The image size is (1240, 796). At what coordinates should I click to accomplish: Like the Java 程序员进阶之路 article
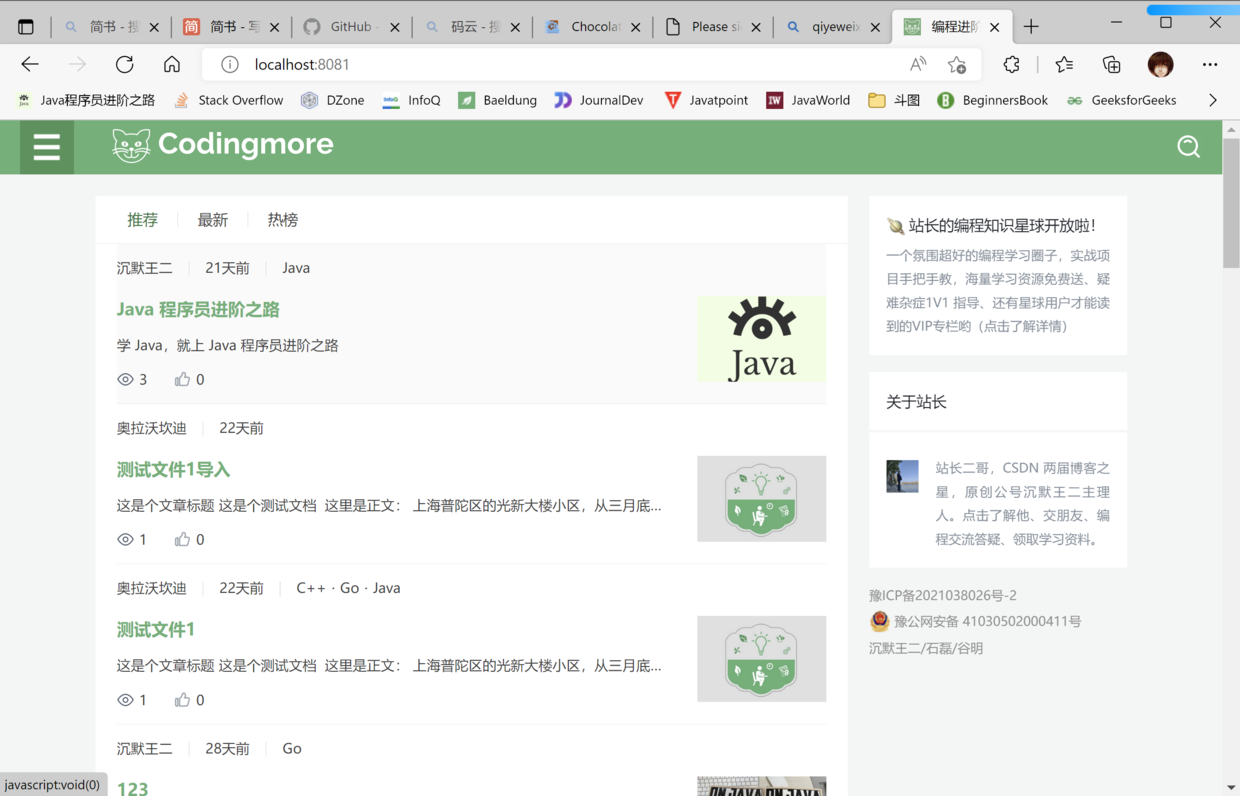[182, 379]
